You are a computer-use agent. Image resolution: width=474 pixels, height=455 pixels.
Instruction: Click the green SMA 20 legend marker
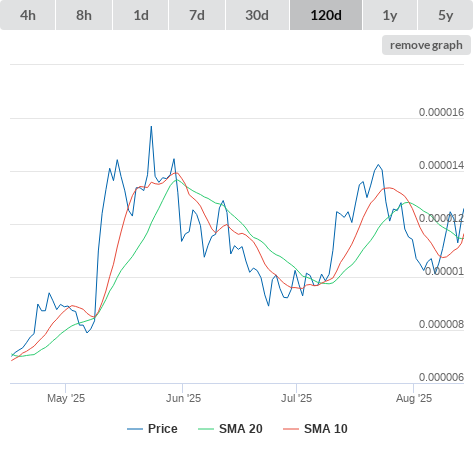tap(206, 429)
